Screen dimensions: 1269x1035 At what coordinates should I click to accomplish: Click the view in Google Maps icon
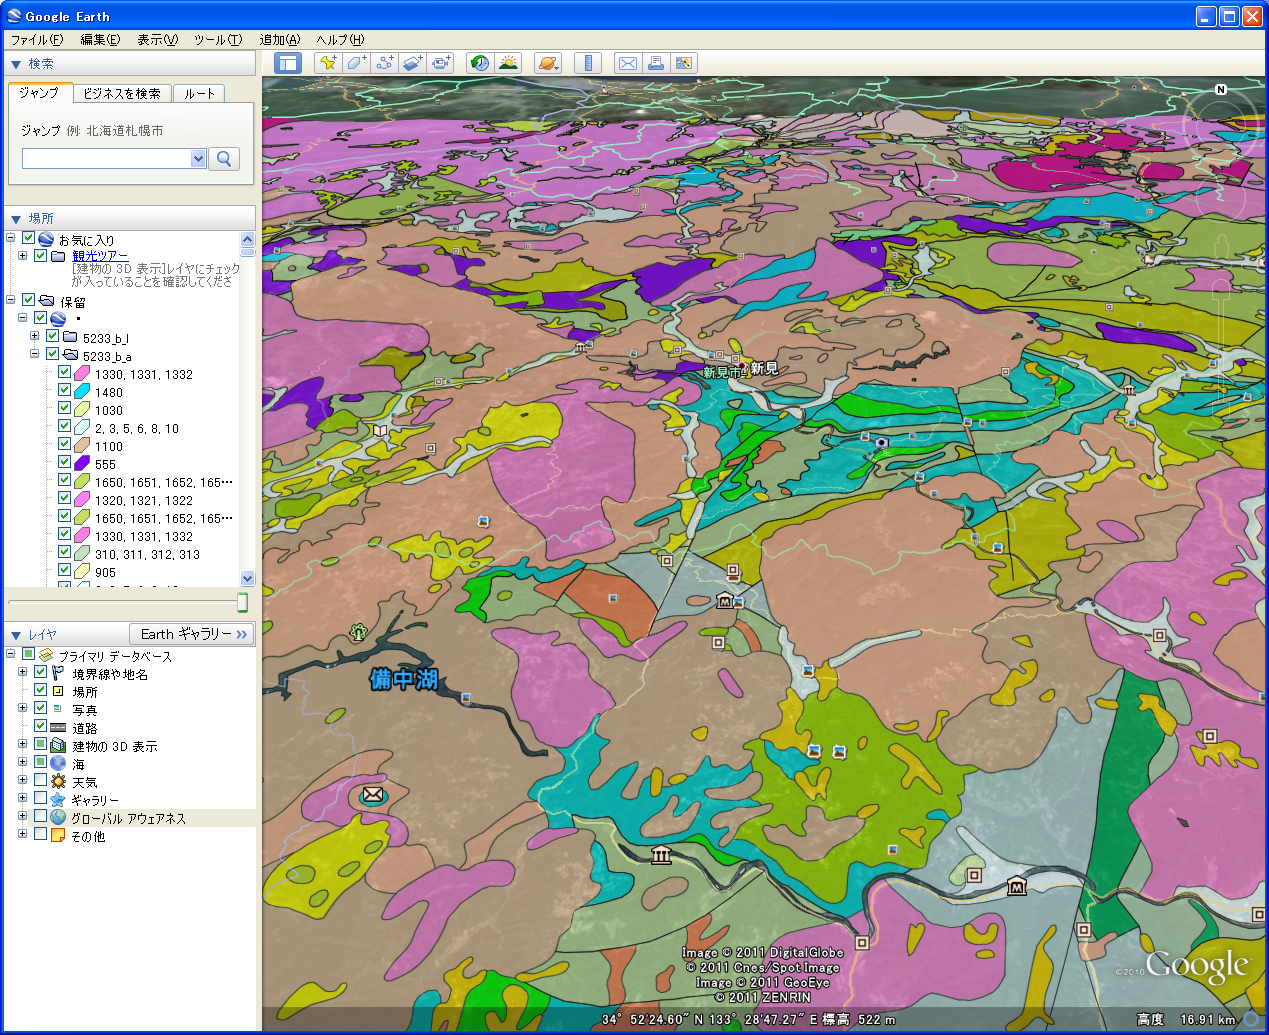click(x=684, y=63)
